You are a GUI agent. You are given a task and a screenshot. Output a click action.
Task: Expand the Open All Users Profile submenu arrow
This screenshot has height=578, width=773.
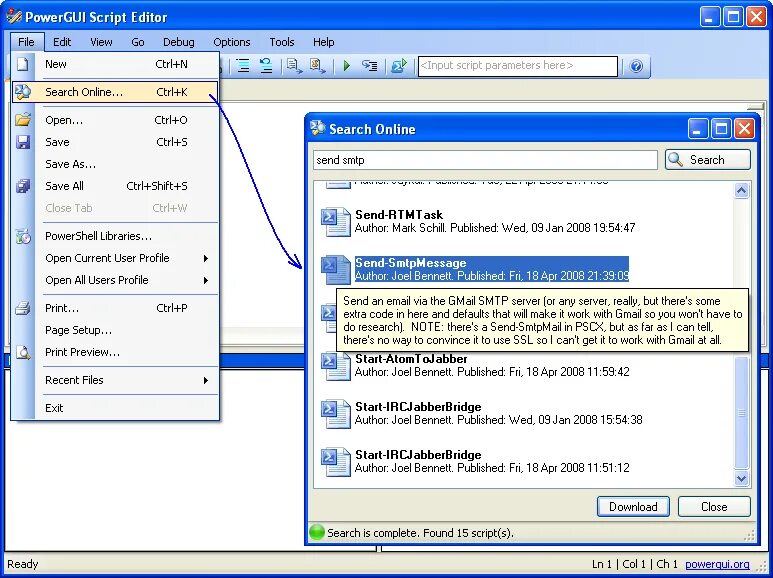coord(206,281)
